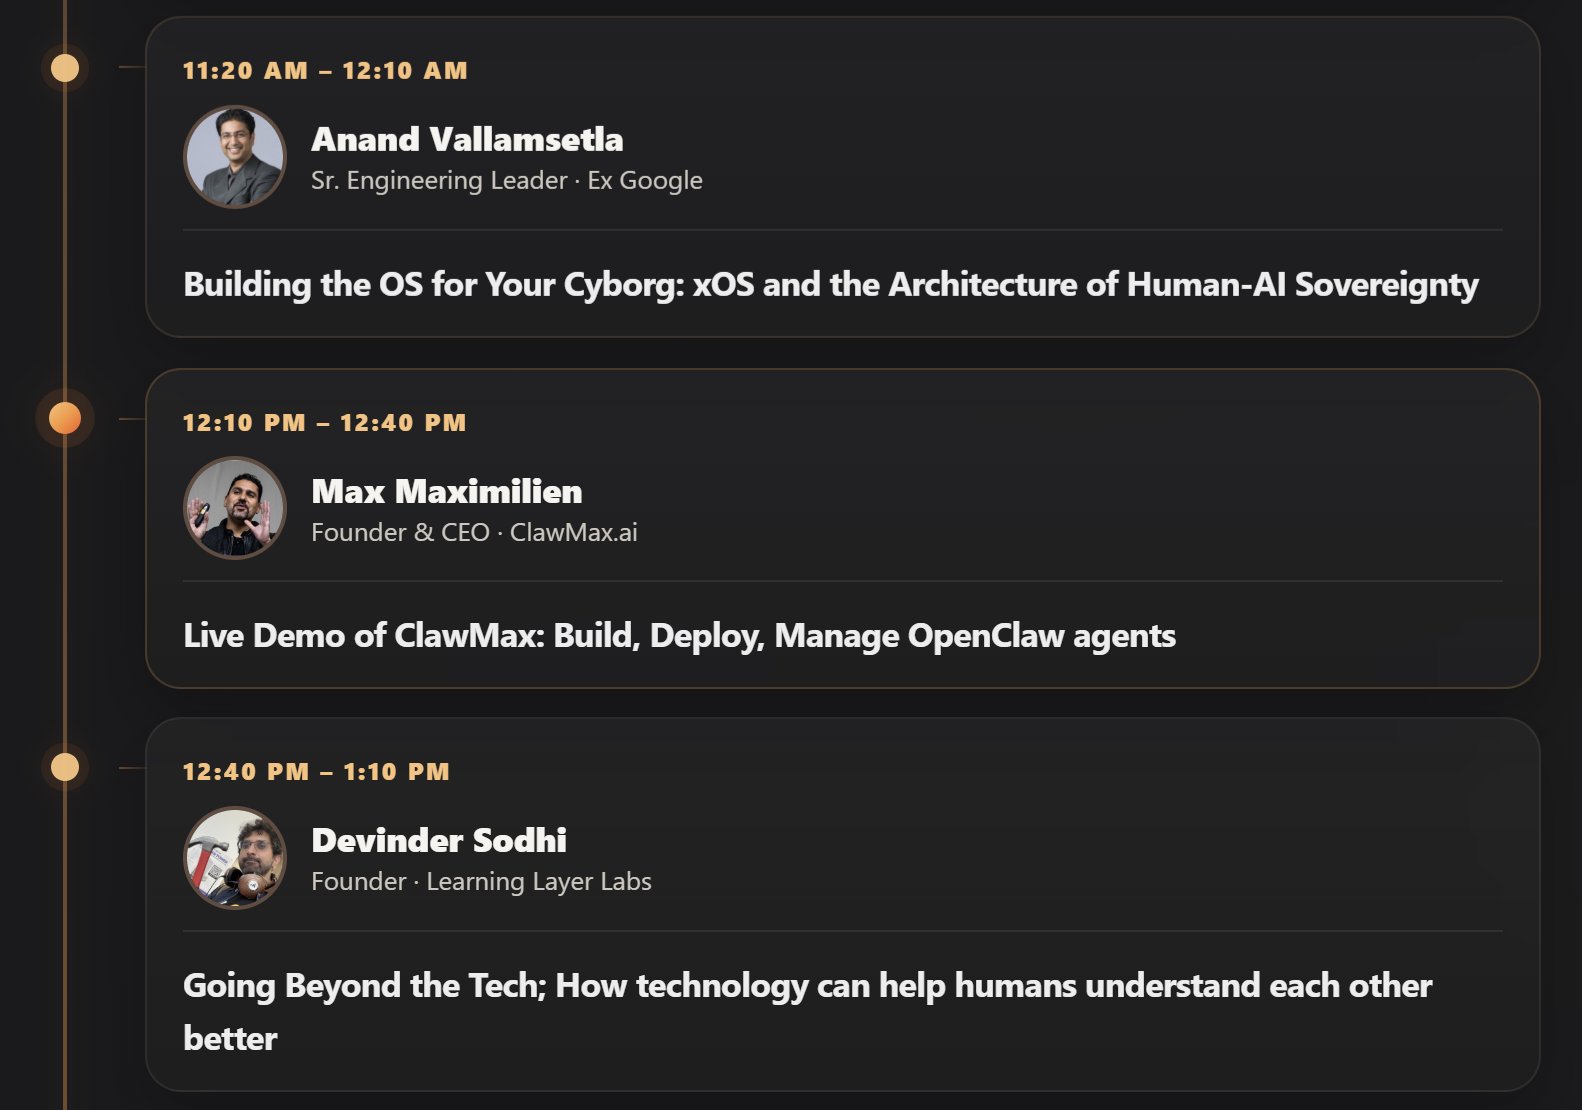Click Max Maximilien's avatar photo
Viewport: 1582px width, 1110px height.
(x=235, y=508)
